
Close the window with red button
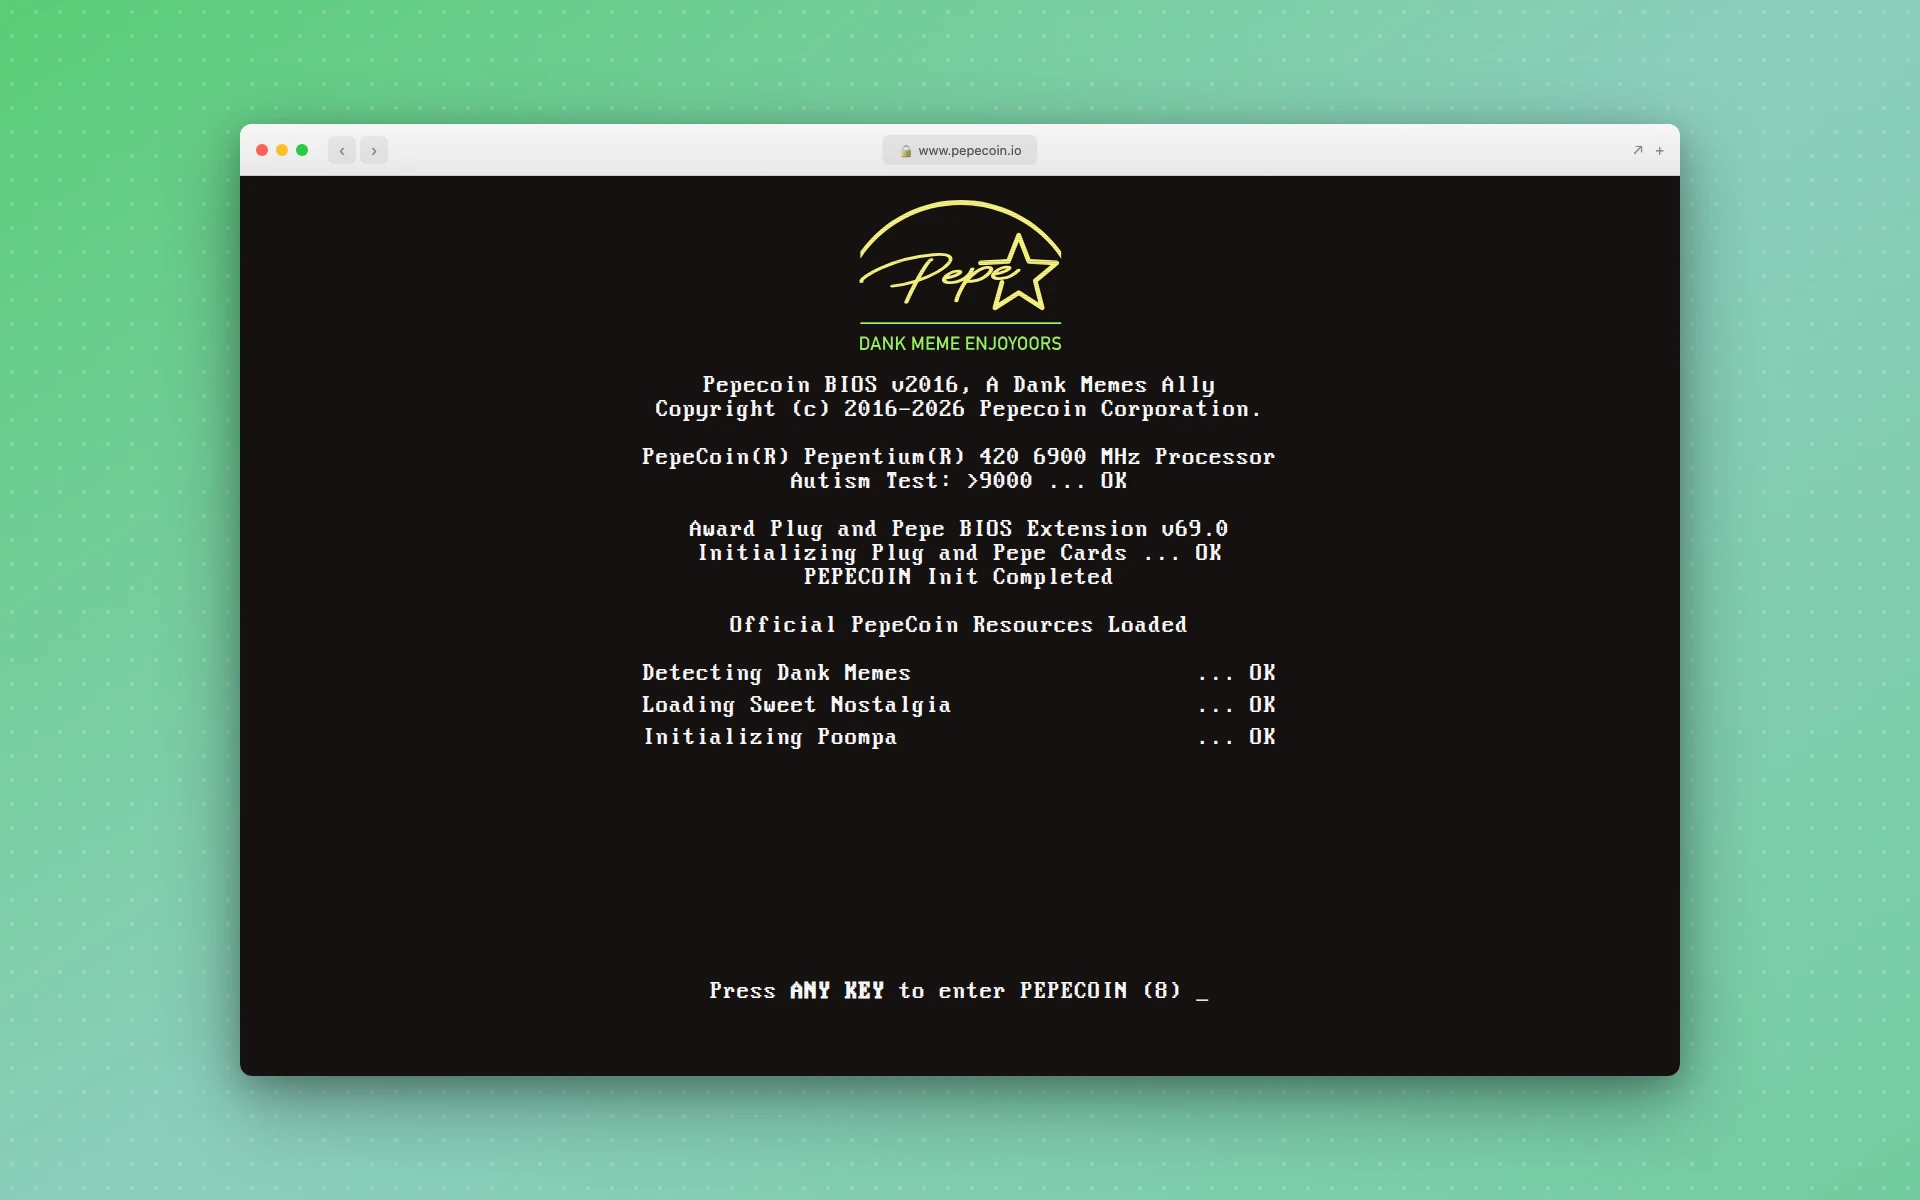(262, 150)
